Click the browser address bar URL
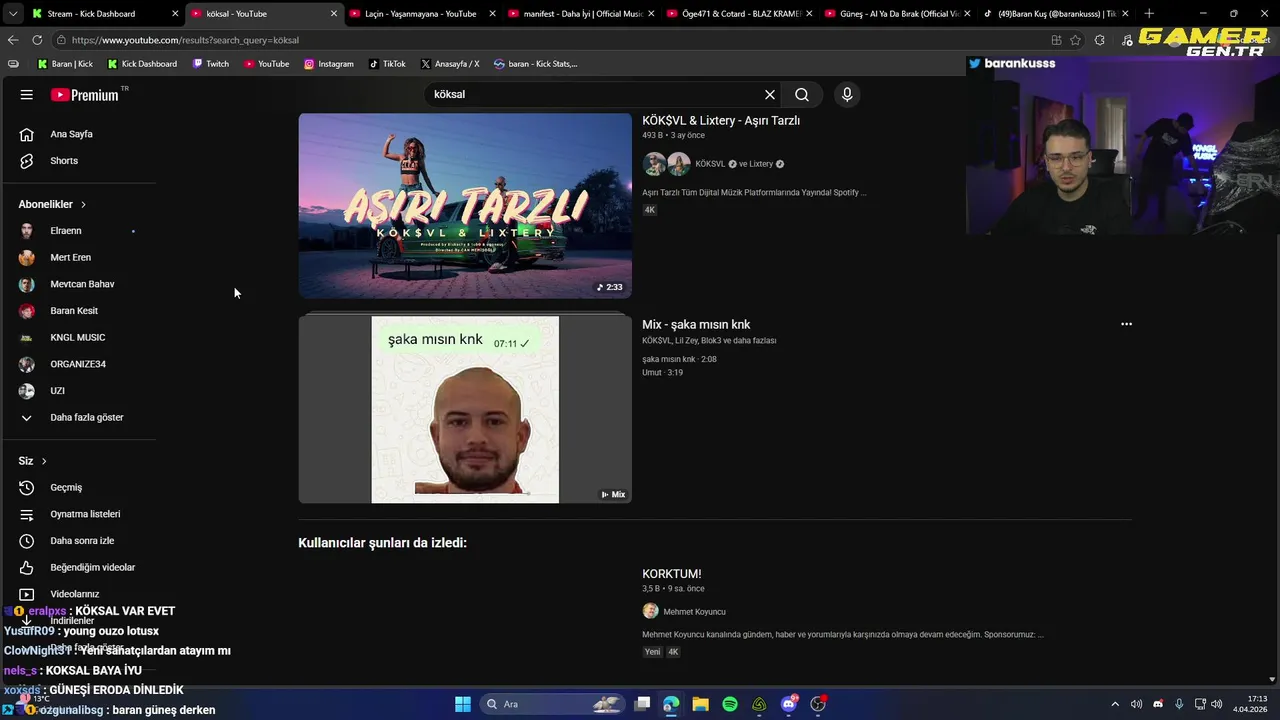This screenshot has height=720, width=1280. [x=184, y=40]
